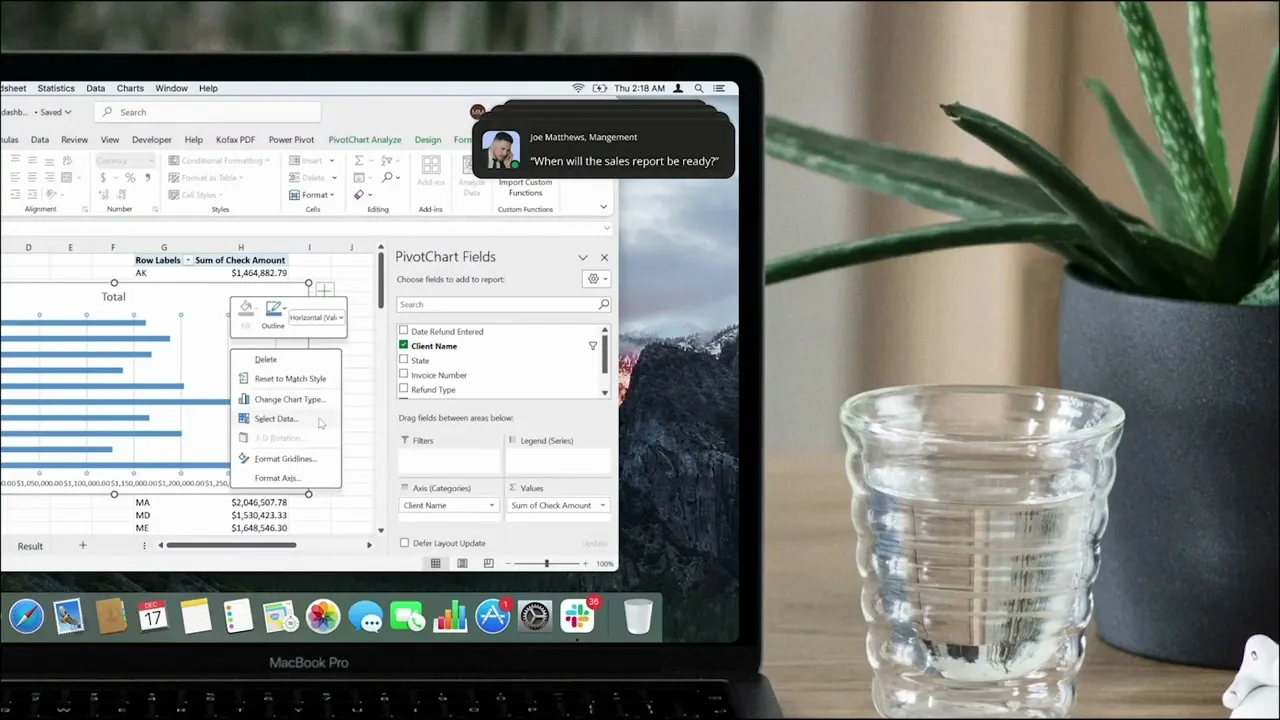Switch to Page Break Preview icon
The width and height of the screenshot is (1280, 720).
point(488,564)
